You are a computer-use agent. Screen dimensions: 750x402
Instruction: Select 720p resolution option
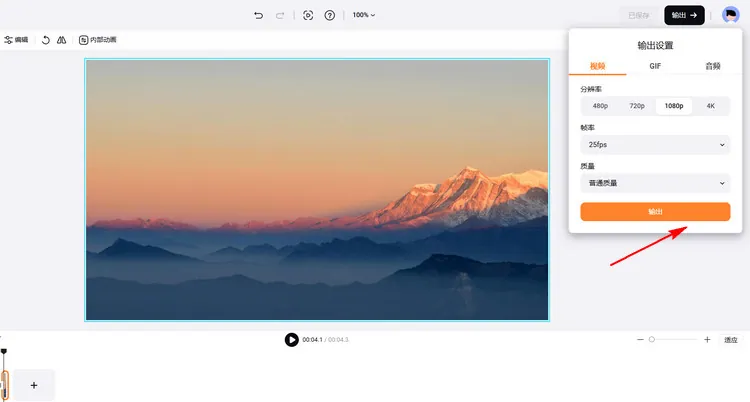[x=637, y=105]
